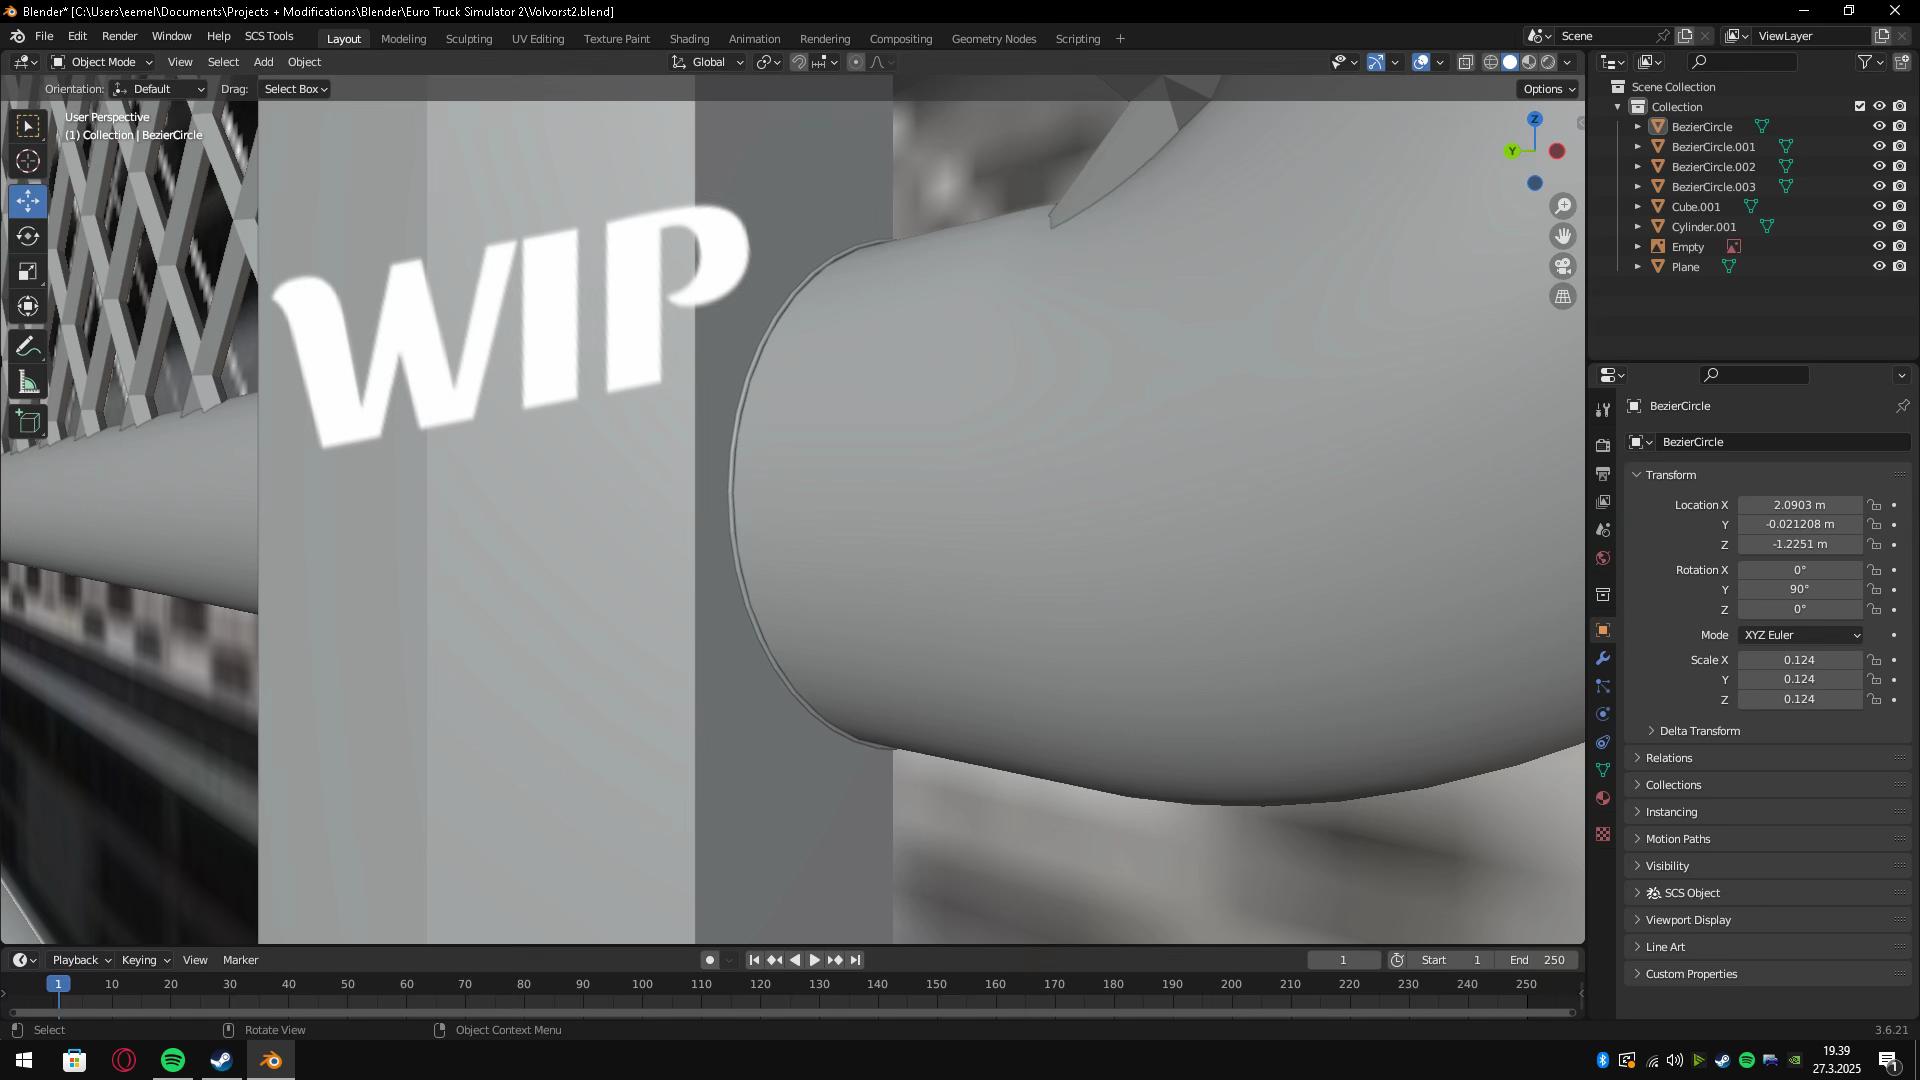Toggle X-ray display
The width and height of the screenshot is (1920, 1080).
click(1466, 62)
